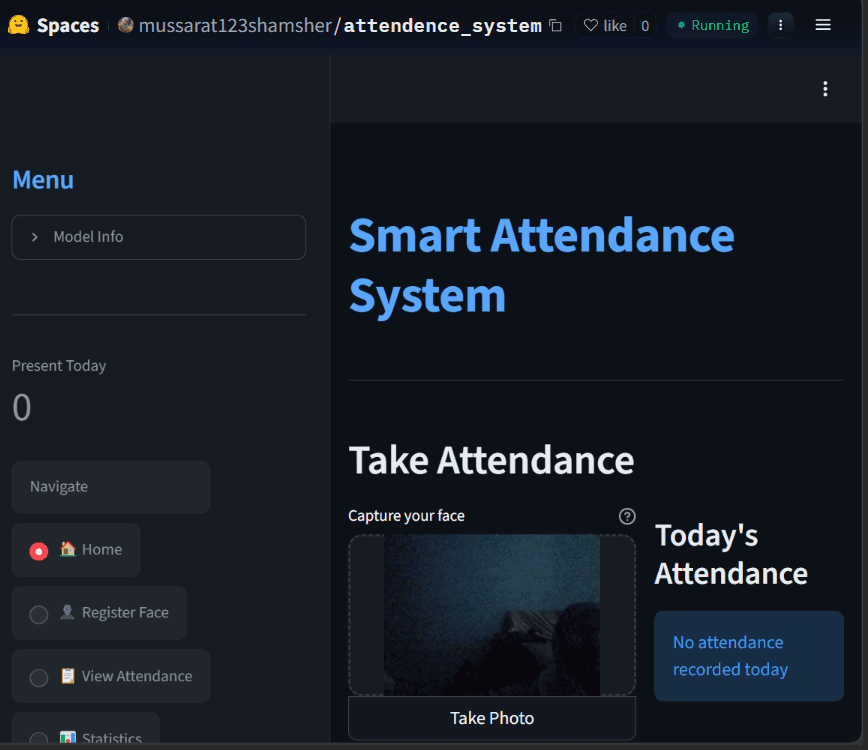Click the chart icon beside Statistics
This screenshot has height=750, width=868.
[x=68, y=738]
